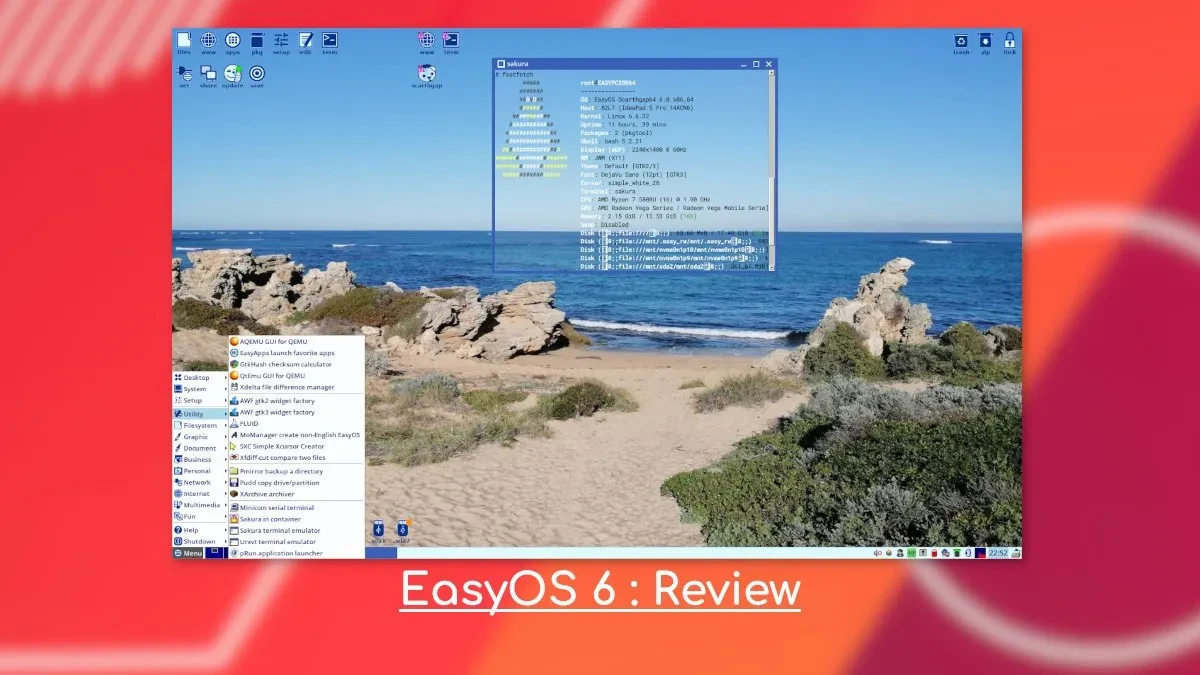Click the update desktop icon
This screenshot has height=675, width=1200.
click(233, 75)
